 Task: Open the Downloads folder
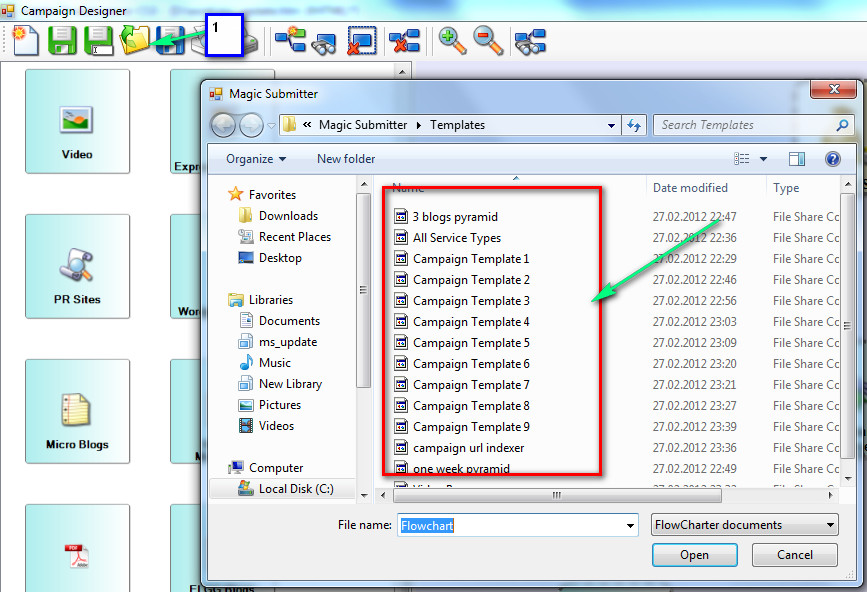point(278,216)
